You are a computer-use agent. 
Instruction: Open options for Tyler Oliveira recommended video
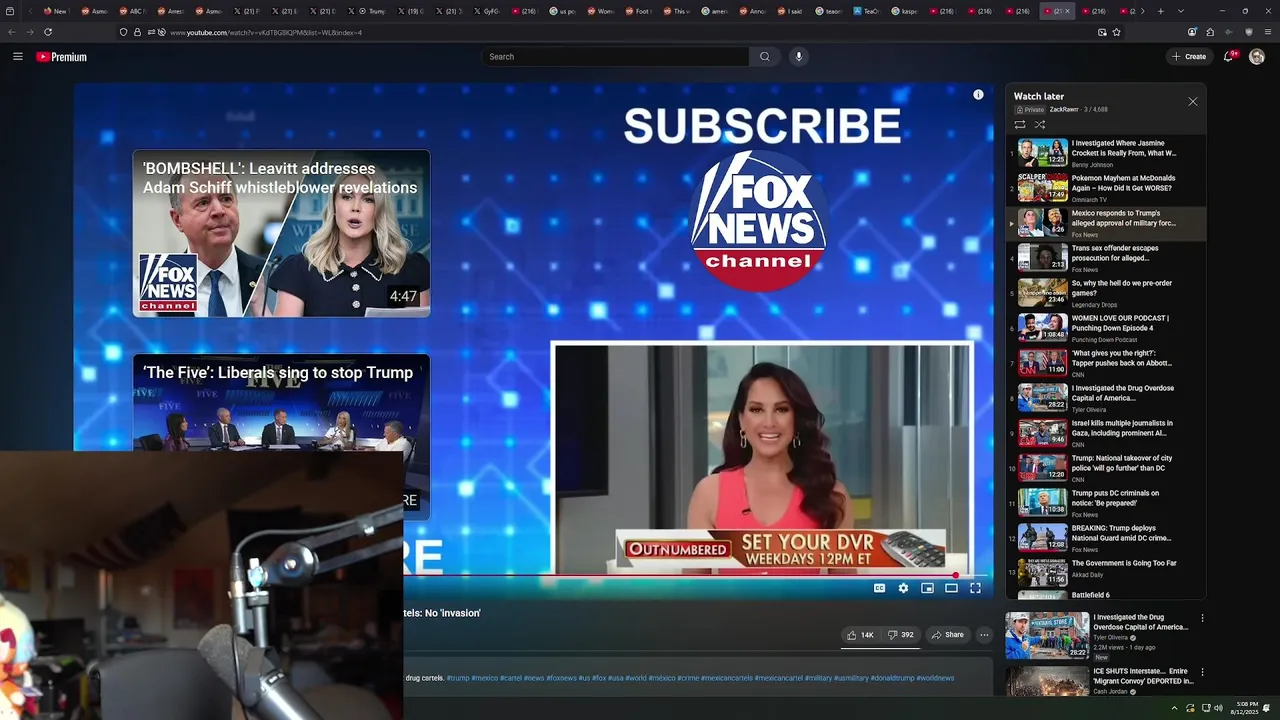coord(1202,619)
